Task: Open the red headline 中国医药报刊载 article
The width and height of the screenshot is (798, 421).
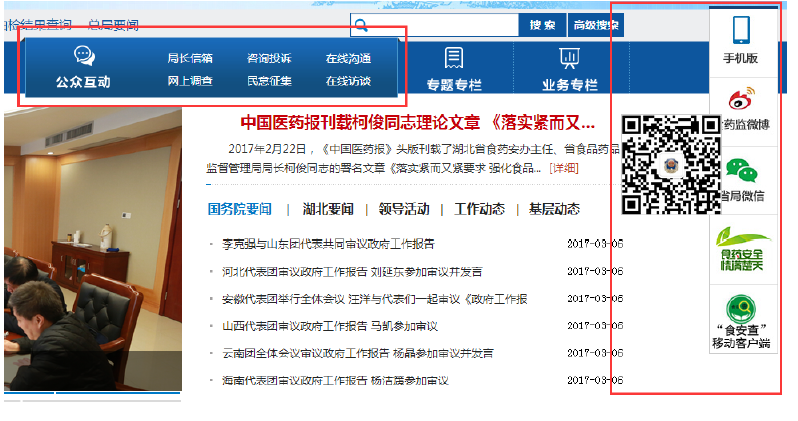Action: click(418, 123)
